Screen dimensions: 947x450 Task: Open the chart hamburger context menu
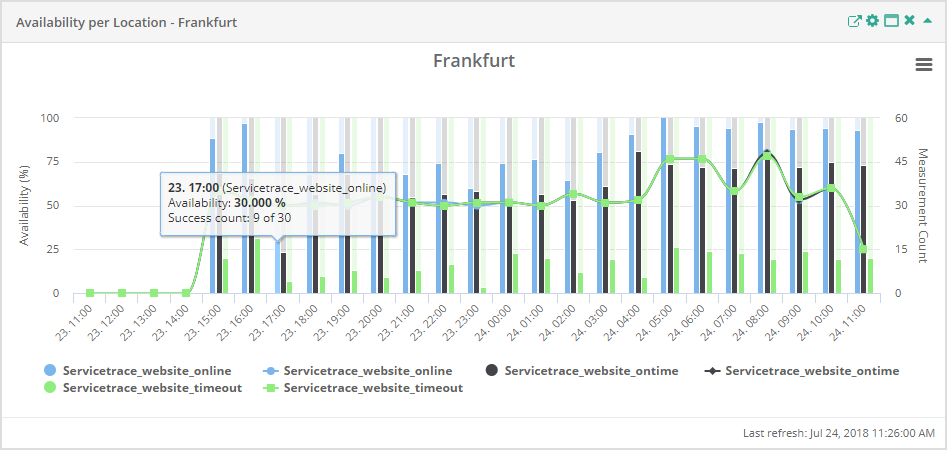924,65
